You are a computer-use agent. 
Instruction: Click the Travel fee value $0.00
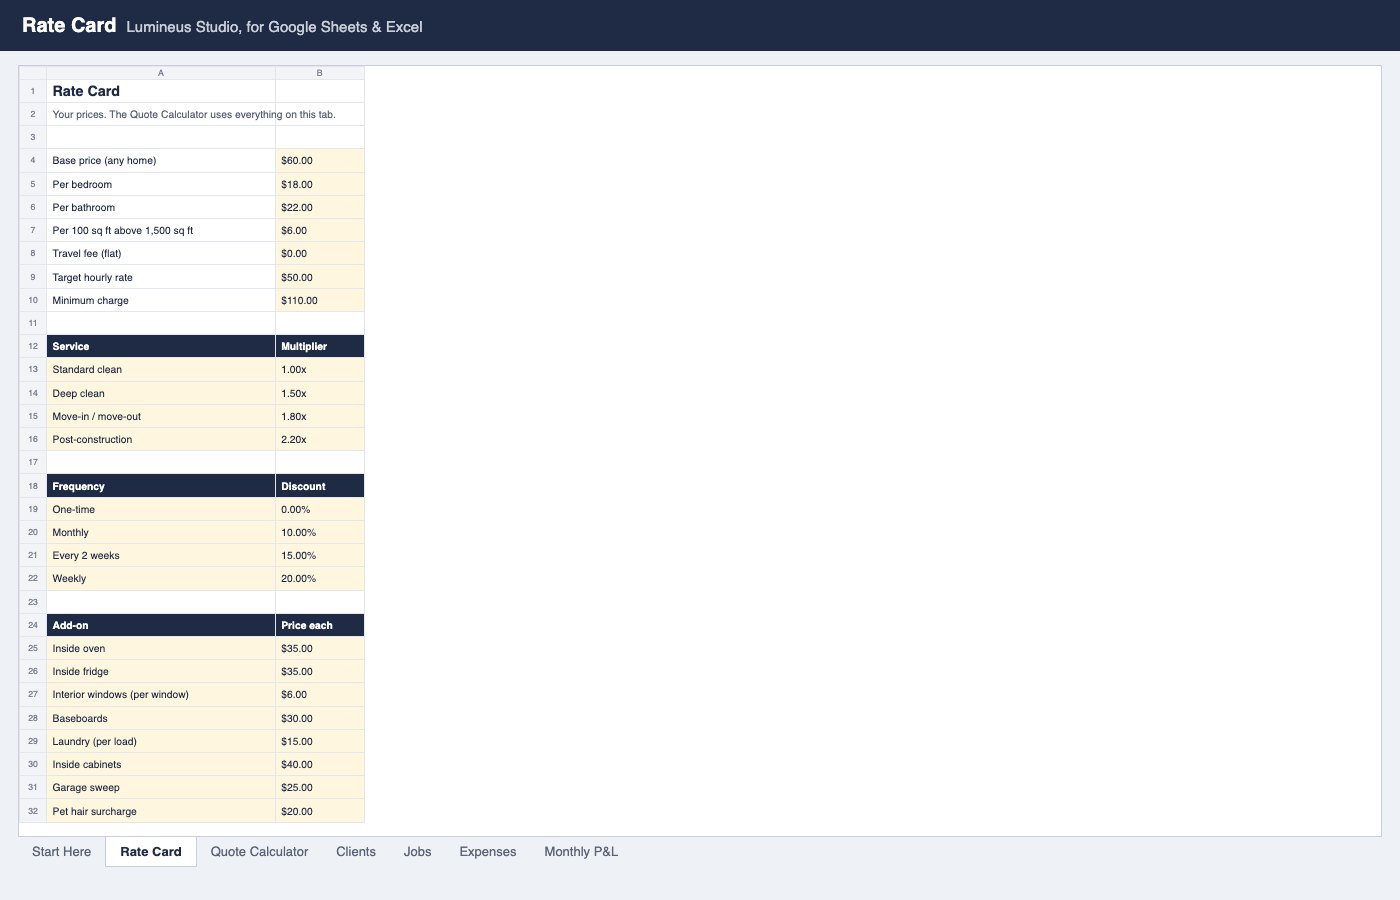320,253
